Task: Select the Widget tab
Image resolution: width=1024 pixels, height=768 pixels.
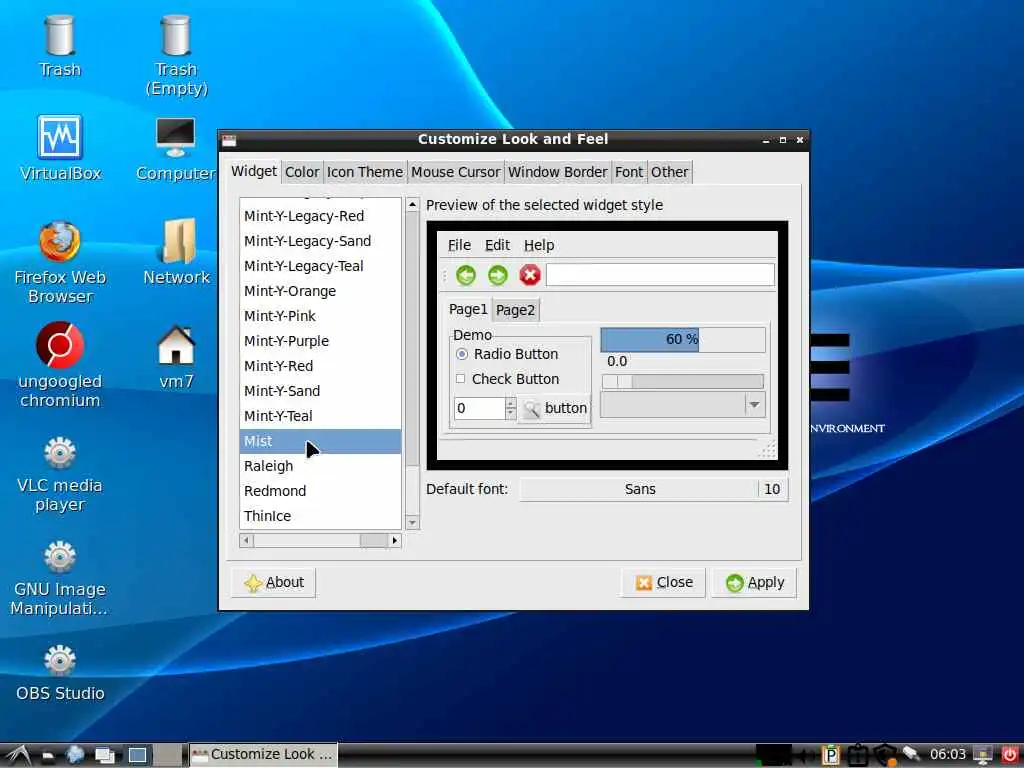Action: tap(254, 171)
